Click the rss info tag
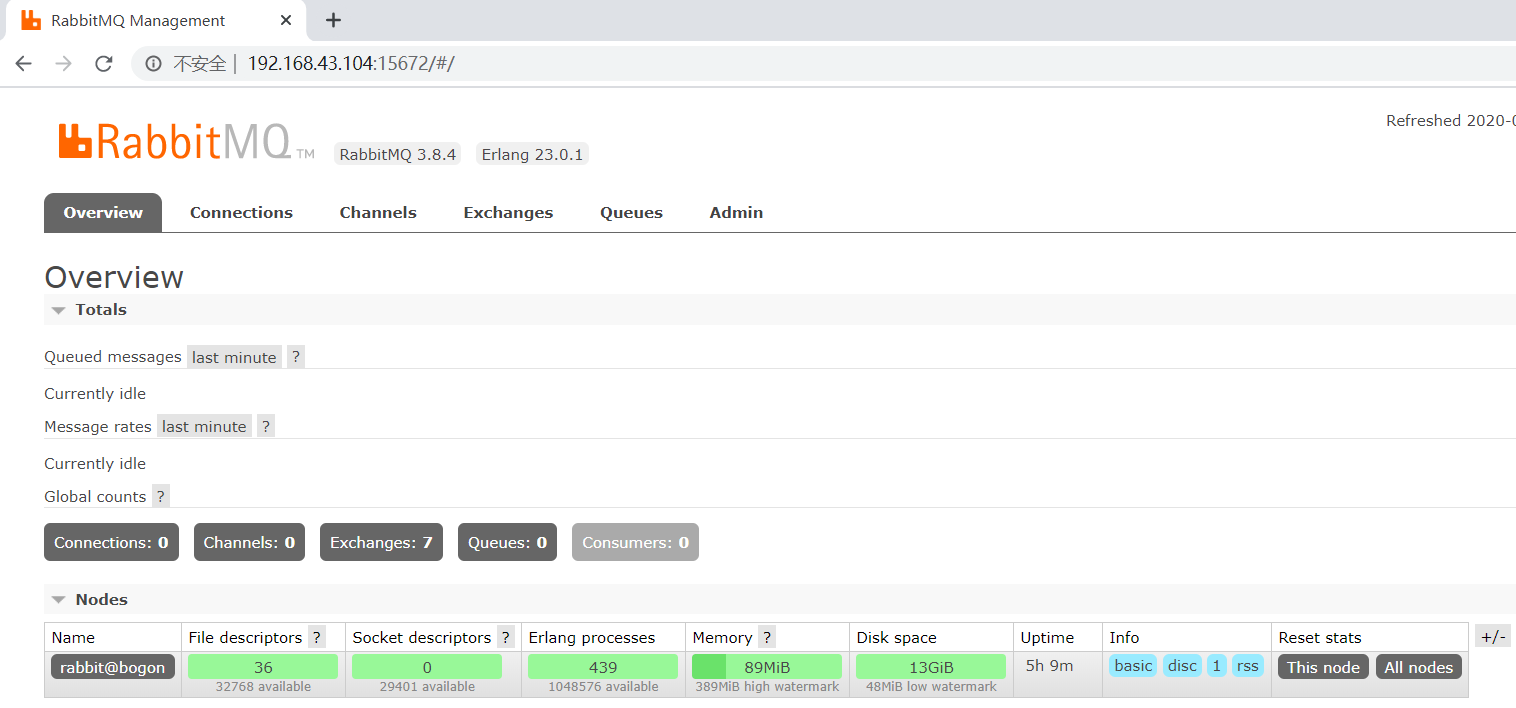1516x708 pixels. click(x=1247, y=666)
